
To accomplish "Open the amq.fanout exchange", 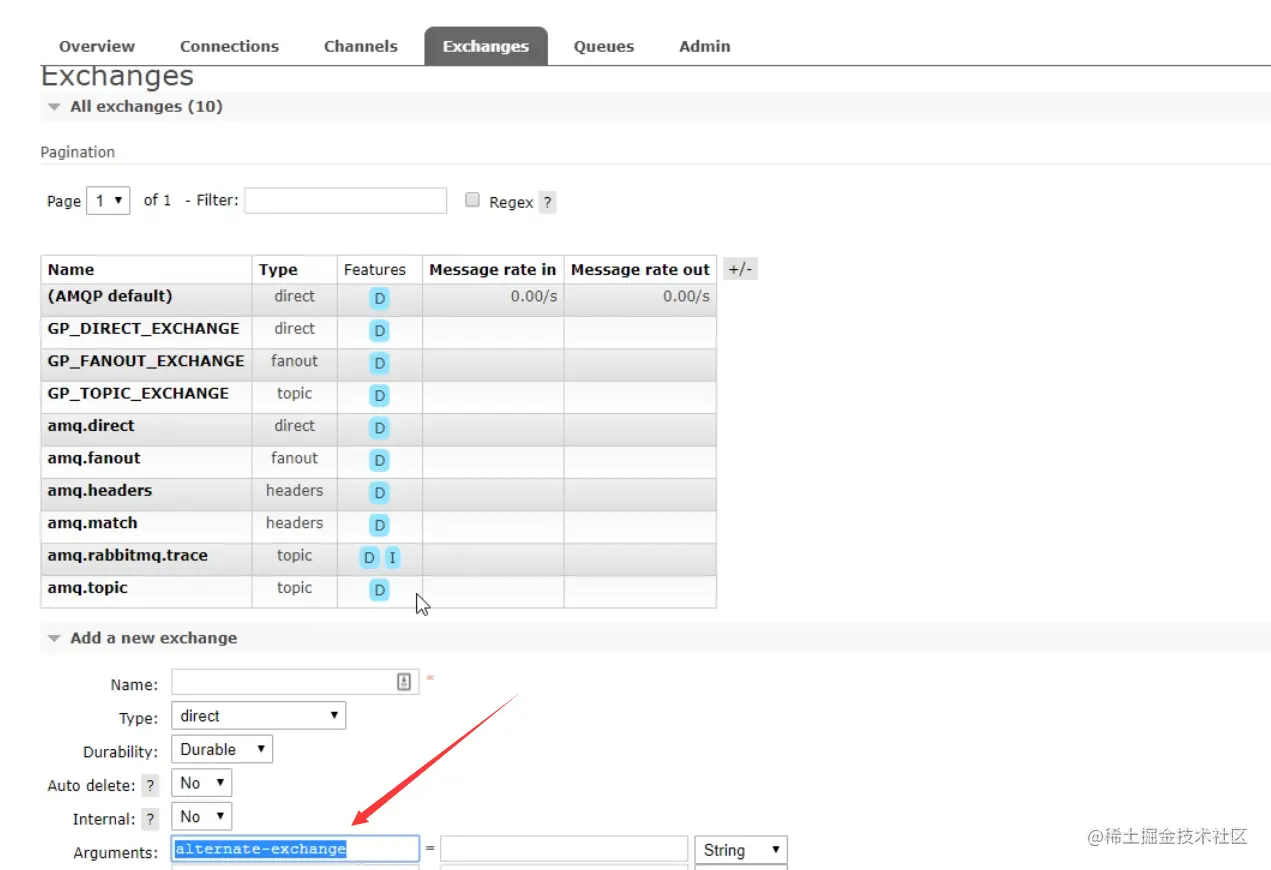I will pos(94,458).
